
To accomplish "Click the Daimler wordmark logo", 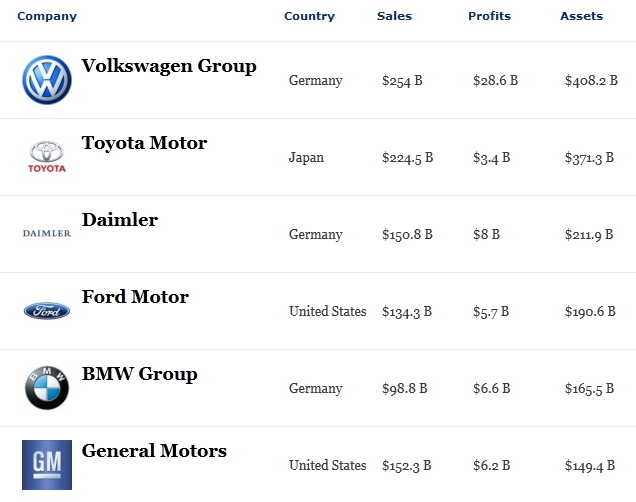I will (47, 233).
